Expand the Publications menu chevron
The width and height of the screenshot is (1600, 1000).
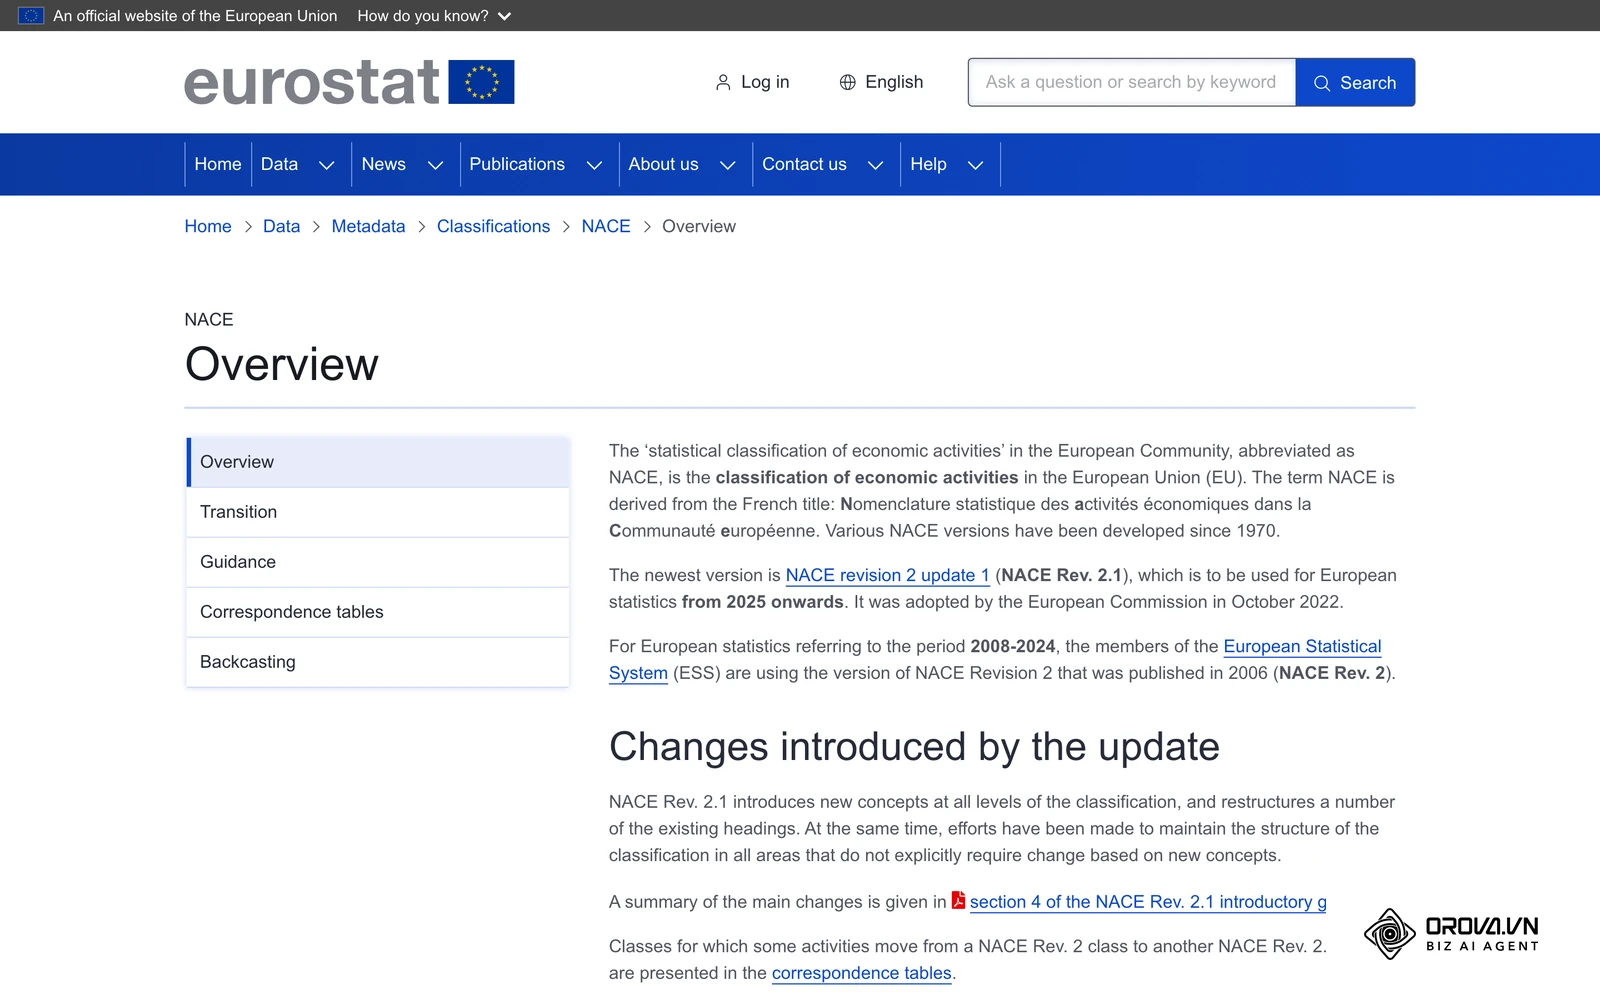click(x=594, y=165)
